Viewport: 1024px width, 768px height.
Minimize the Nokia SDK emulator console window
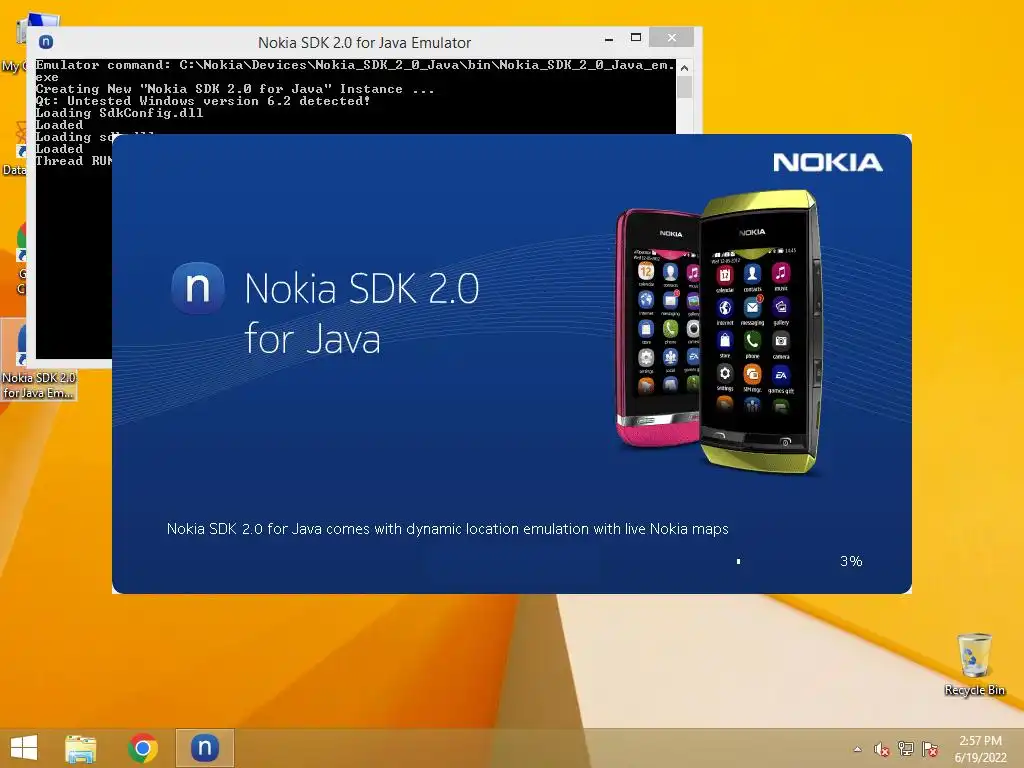pyautogui.click(x=609, y=39)
